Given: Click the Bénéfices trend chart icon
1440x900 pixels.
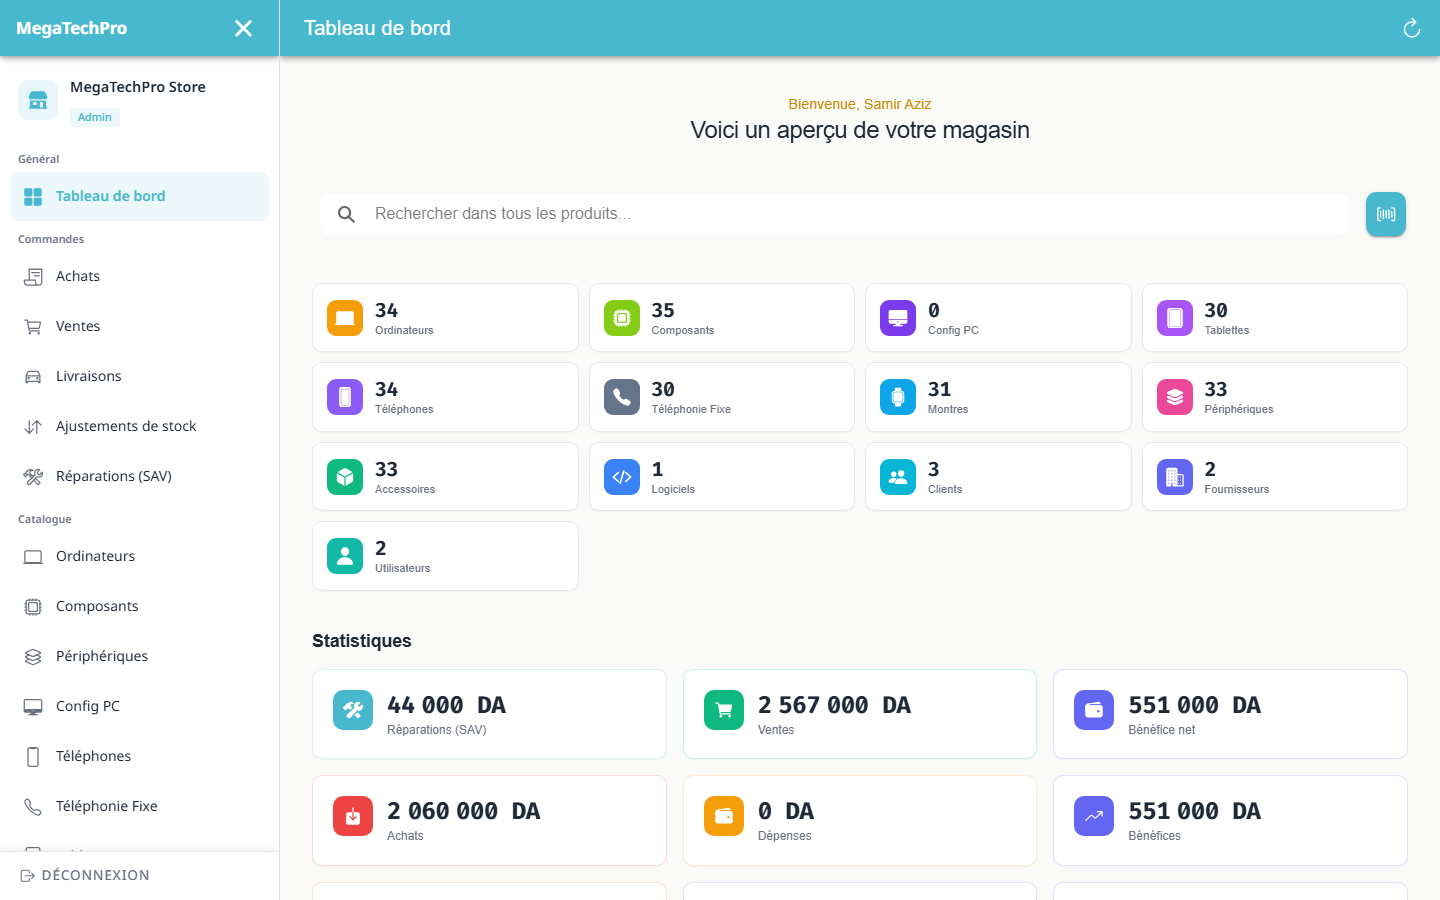Looking at the screenshot, I should tap(1094, 816).
